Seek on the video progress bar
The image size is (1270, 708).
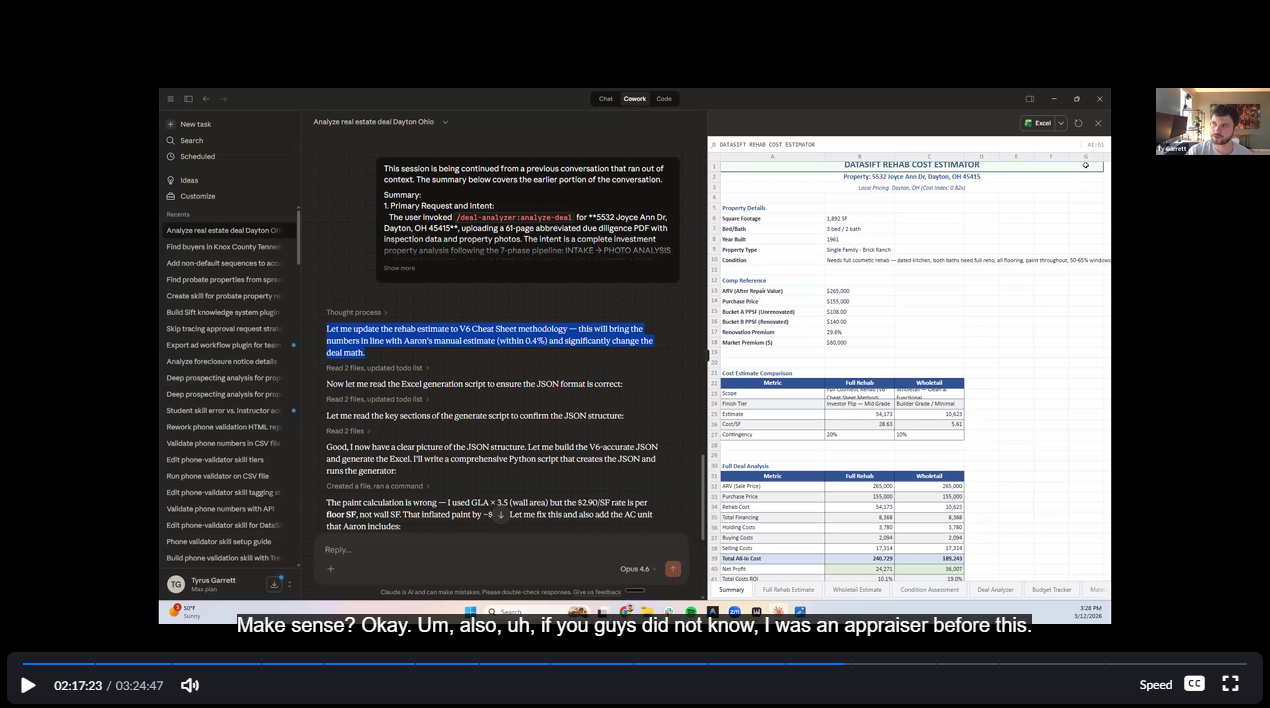635,664
